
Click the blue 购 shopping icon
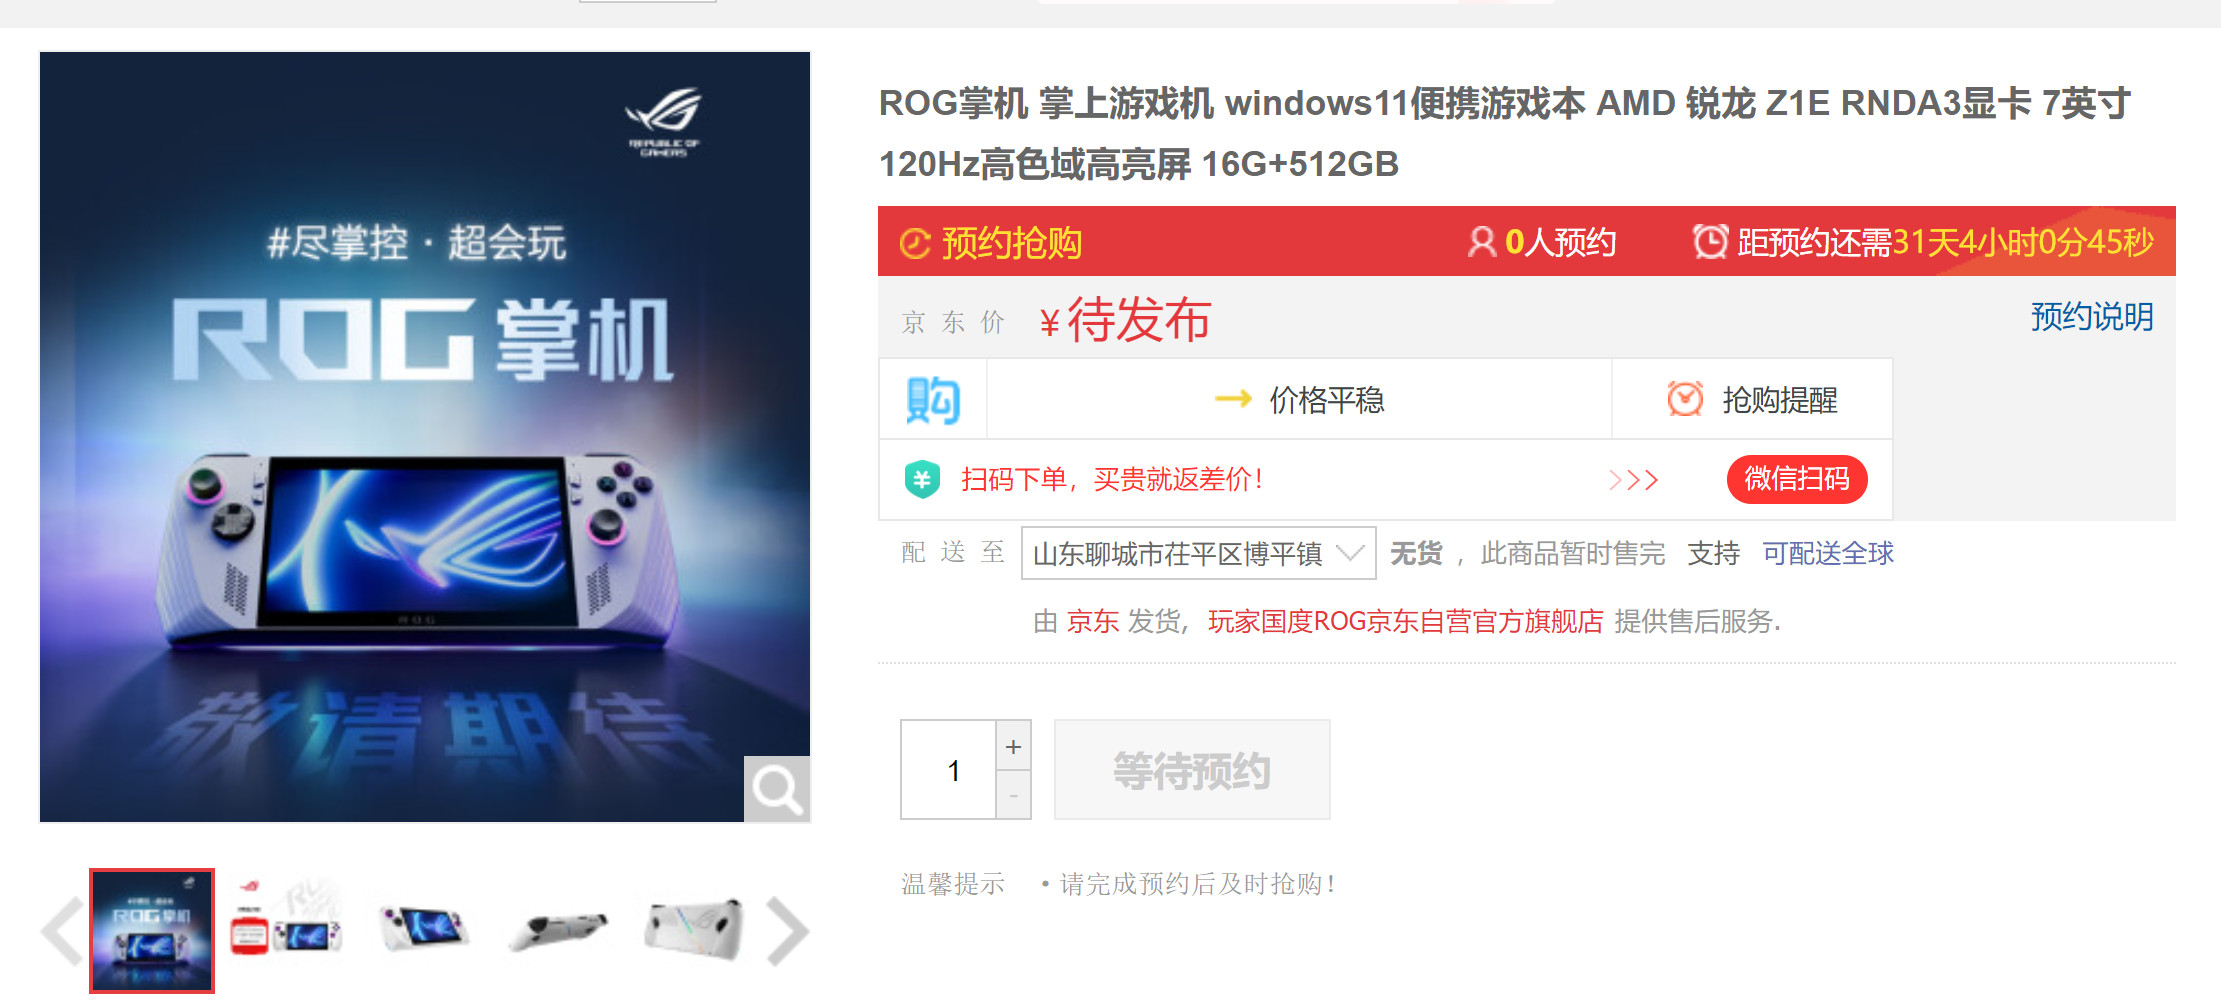coord(933,400)
